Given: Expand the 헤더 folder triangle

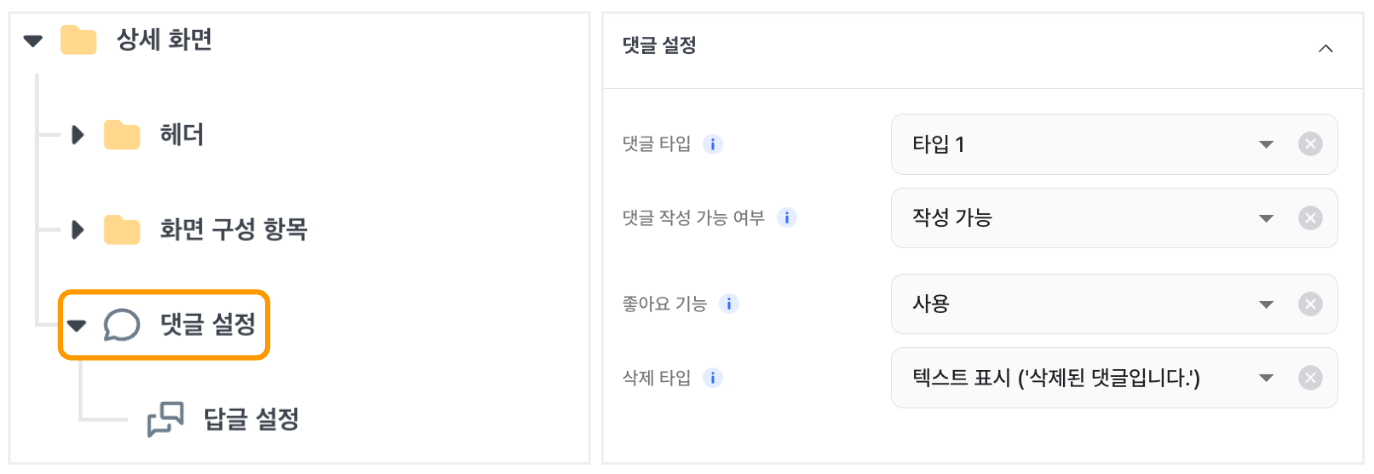Looking at the screenshot, I should pos(78,134).
